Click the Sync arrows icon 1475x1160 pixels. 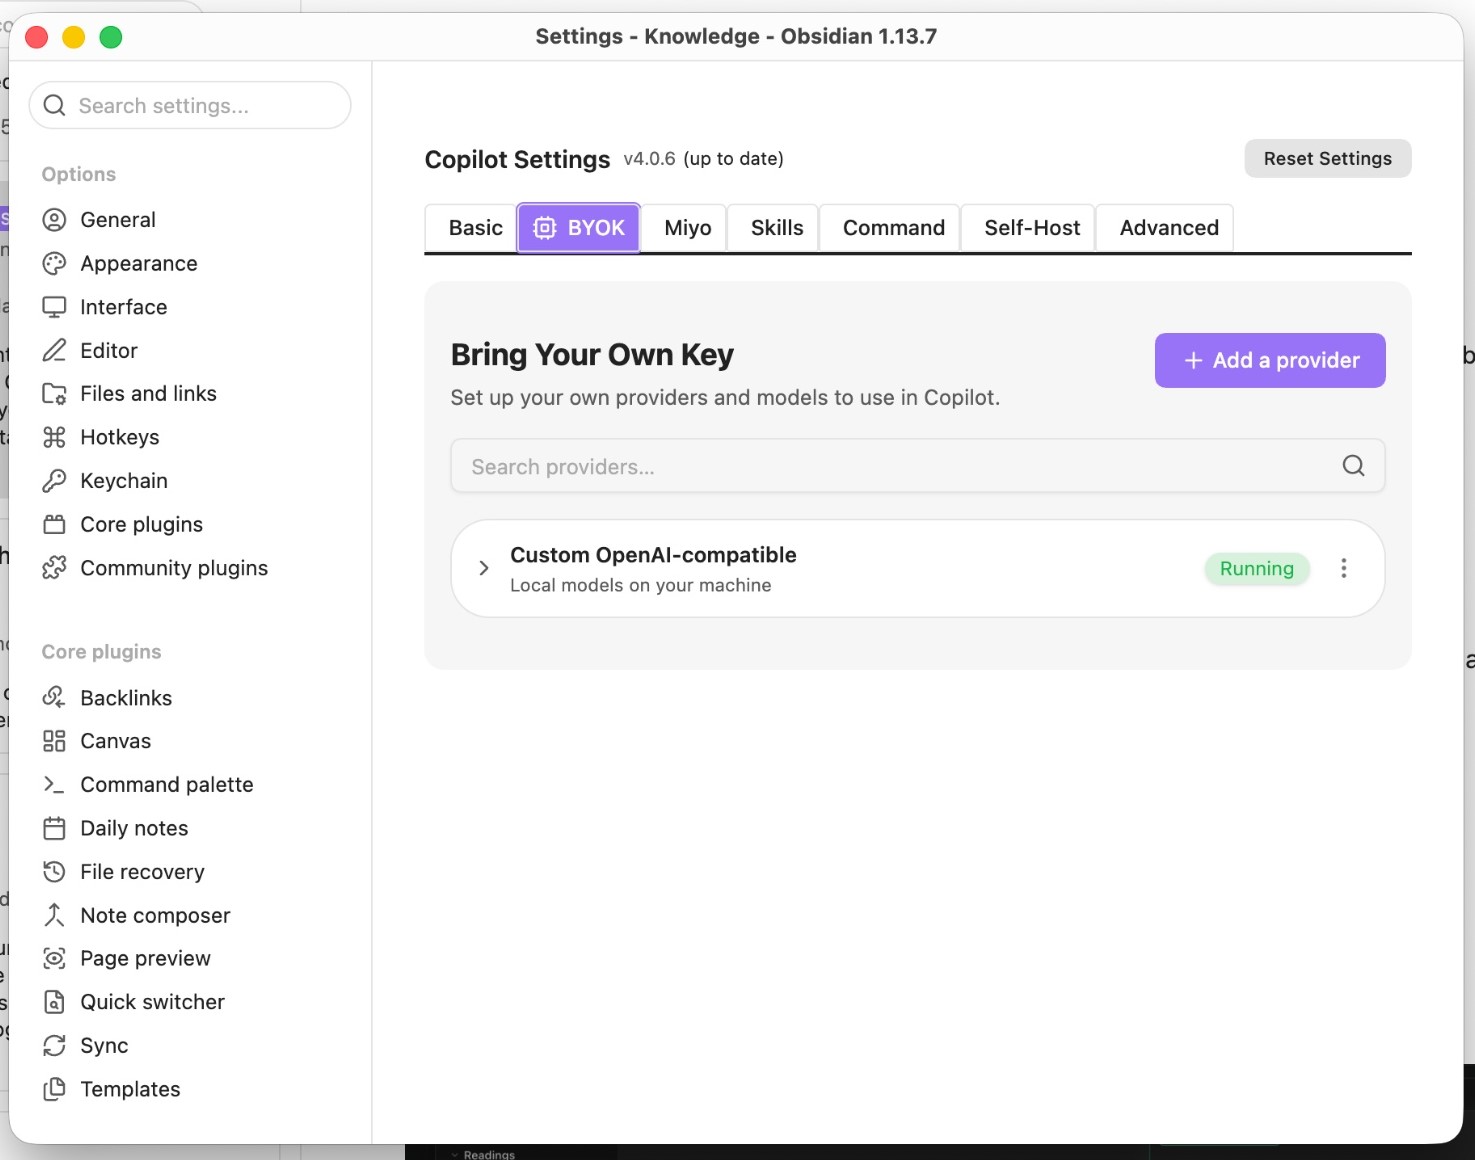pyautogui.click(x=54, y=1046)
